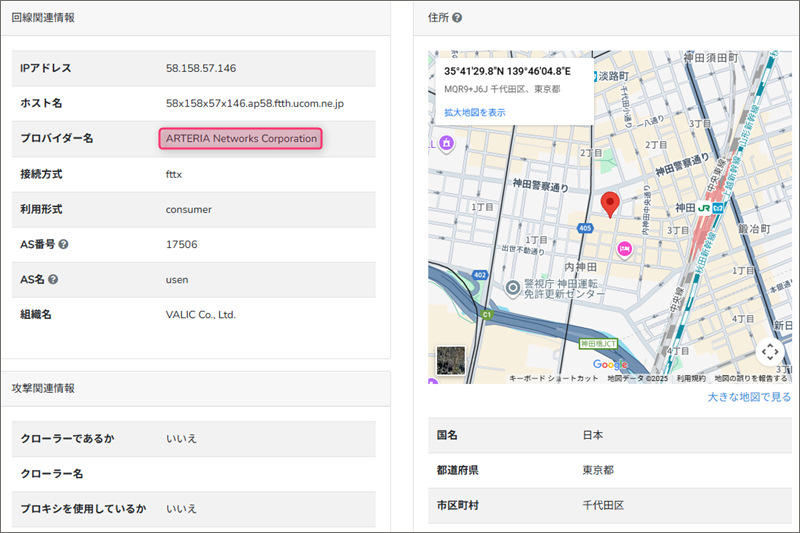Viewport: 800px width, 533px height.
Task: Click the 警視庁 license center marker
Action: click(x=513, y=288)
